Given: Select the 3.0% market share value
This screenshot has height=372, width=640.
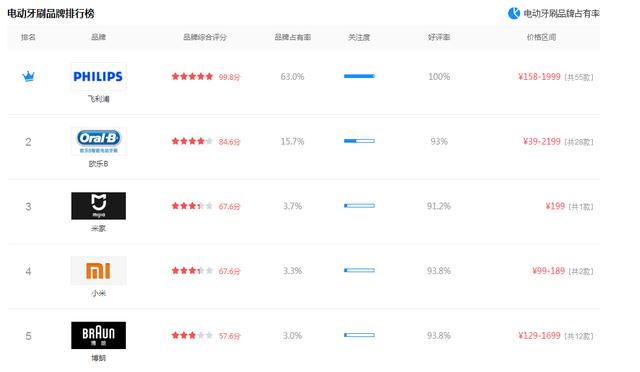Looking at the screenshot, I should pos(293,335).
